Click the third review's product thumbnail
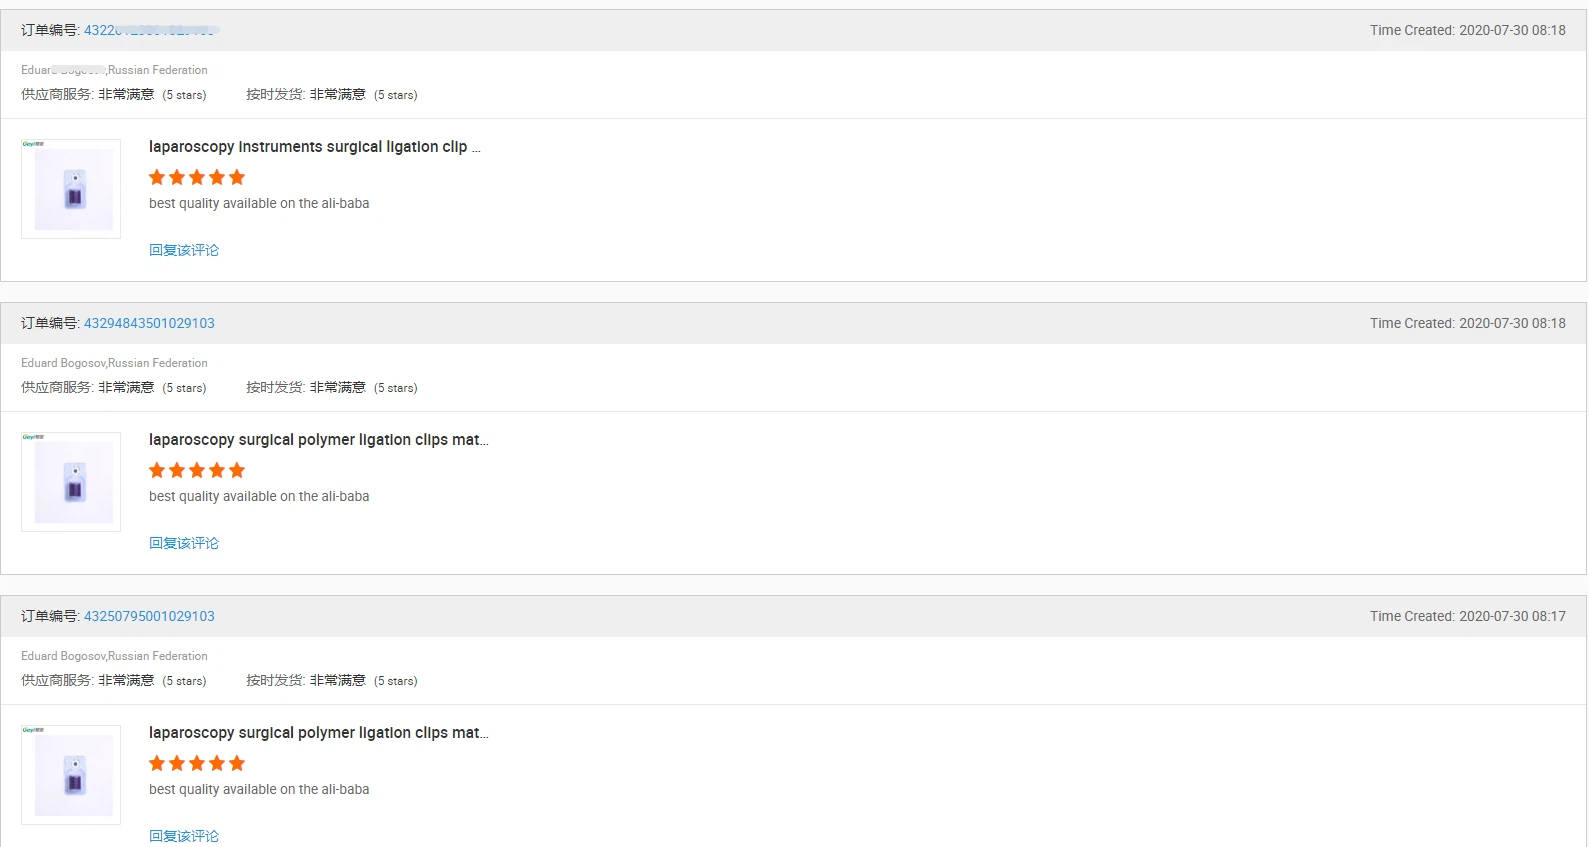The image size is (1589, 847). tap(71, 775)
